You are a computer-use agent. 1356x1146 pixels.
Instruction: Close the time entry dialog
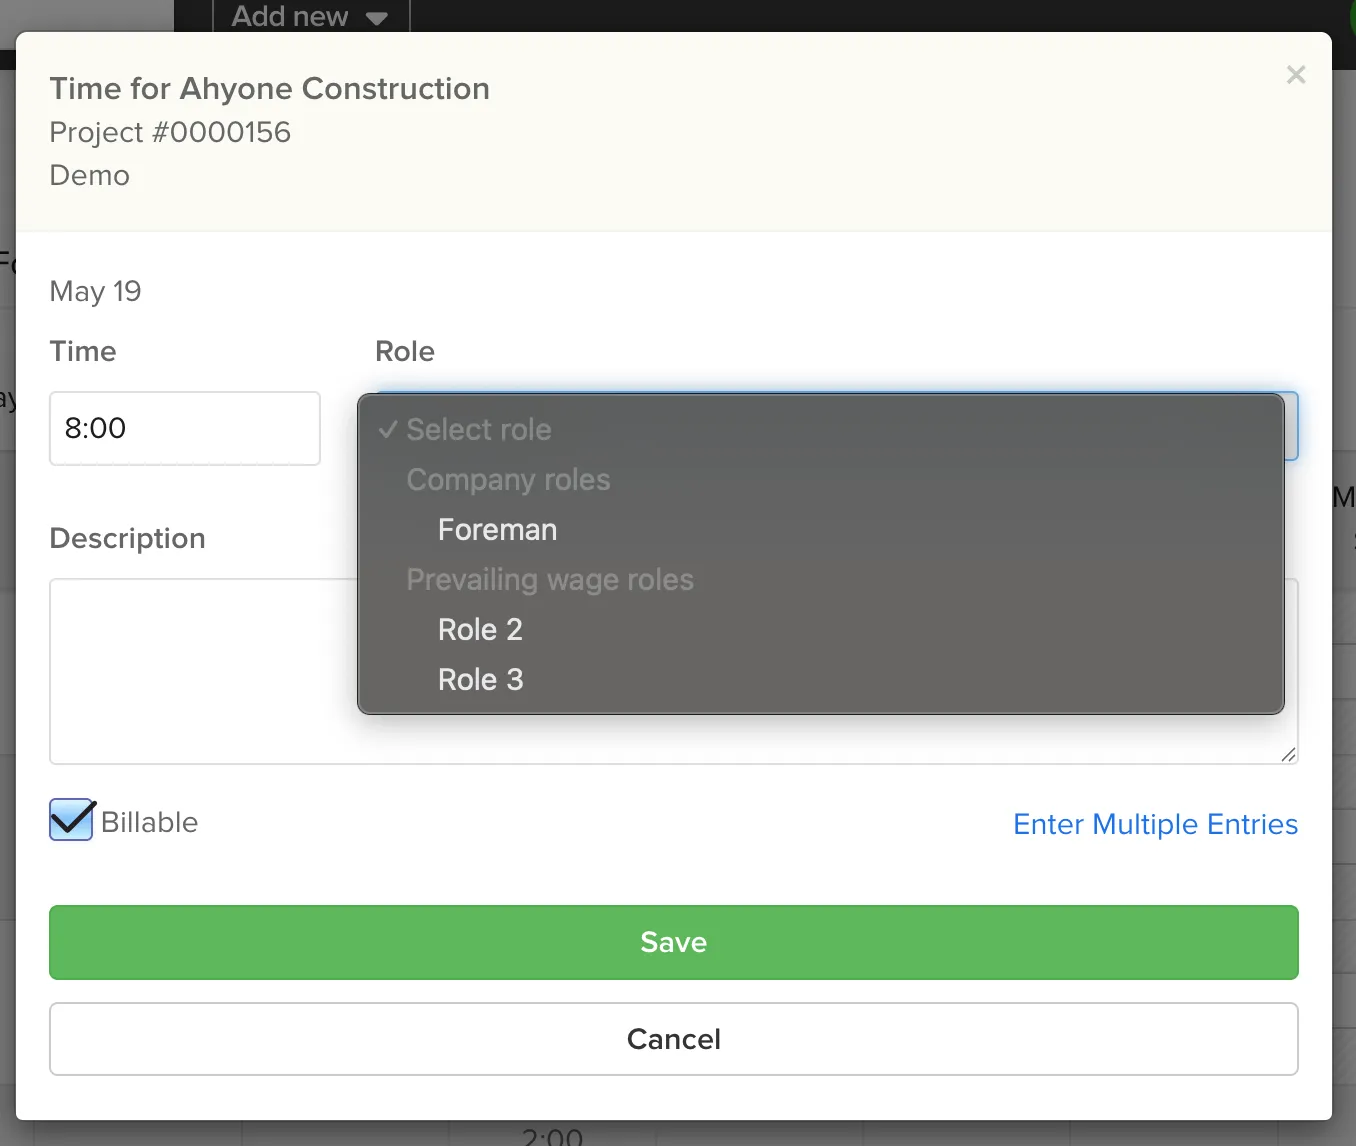1295,75
